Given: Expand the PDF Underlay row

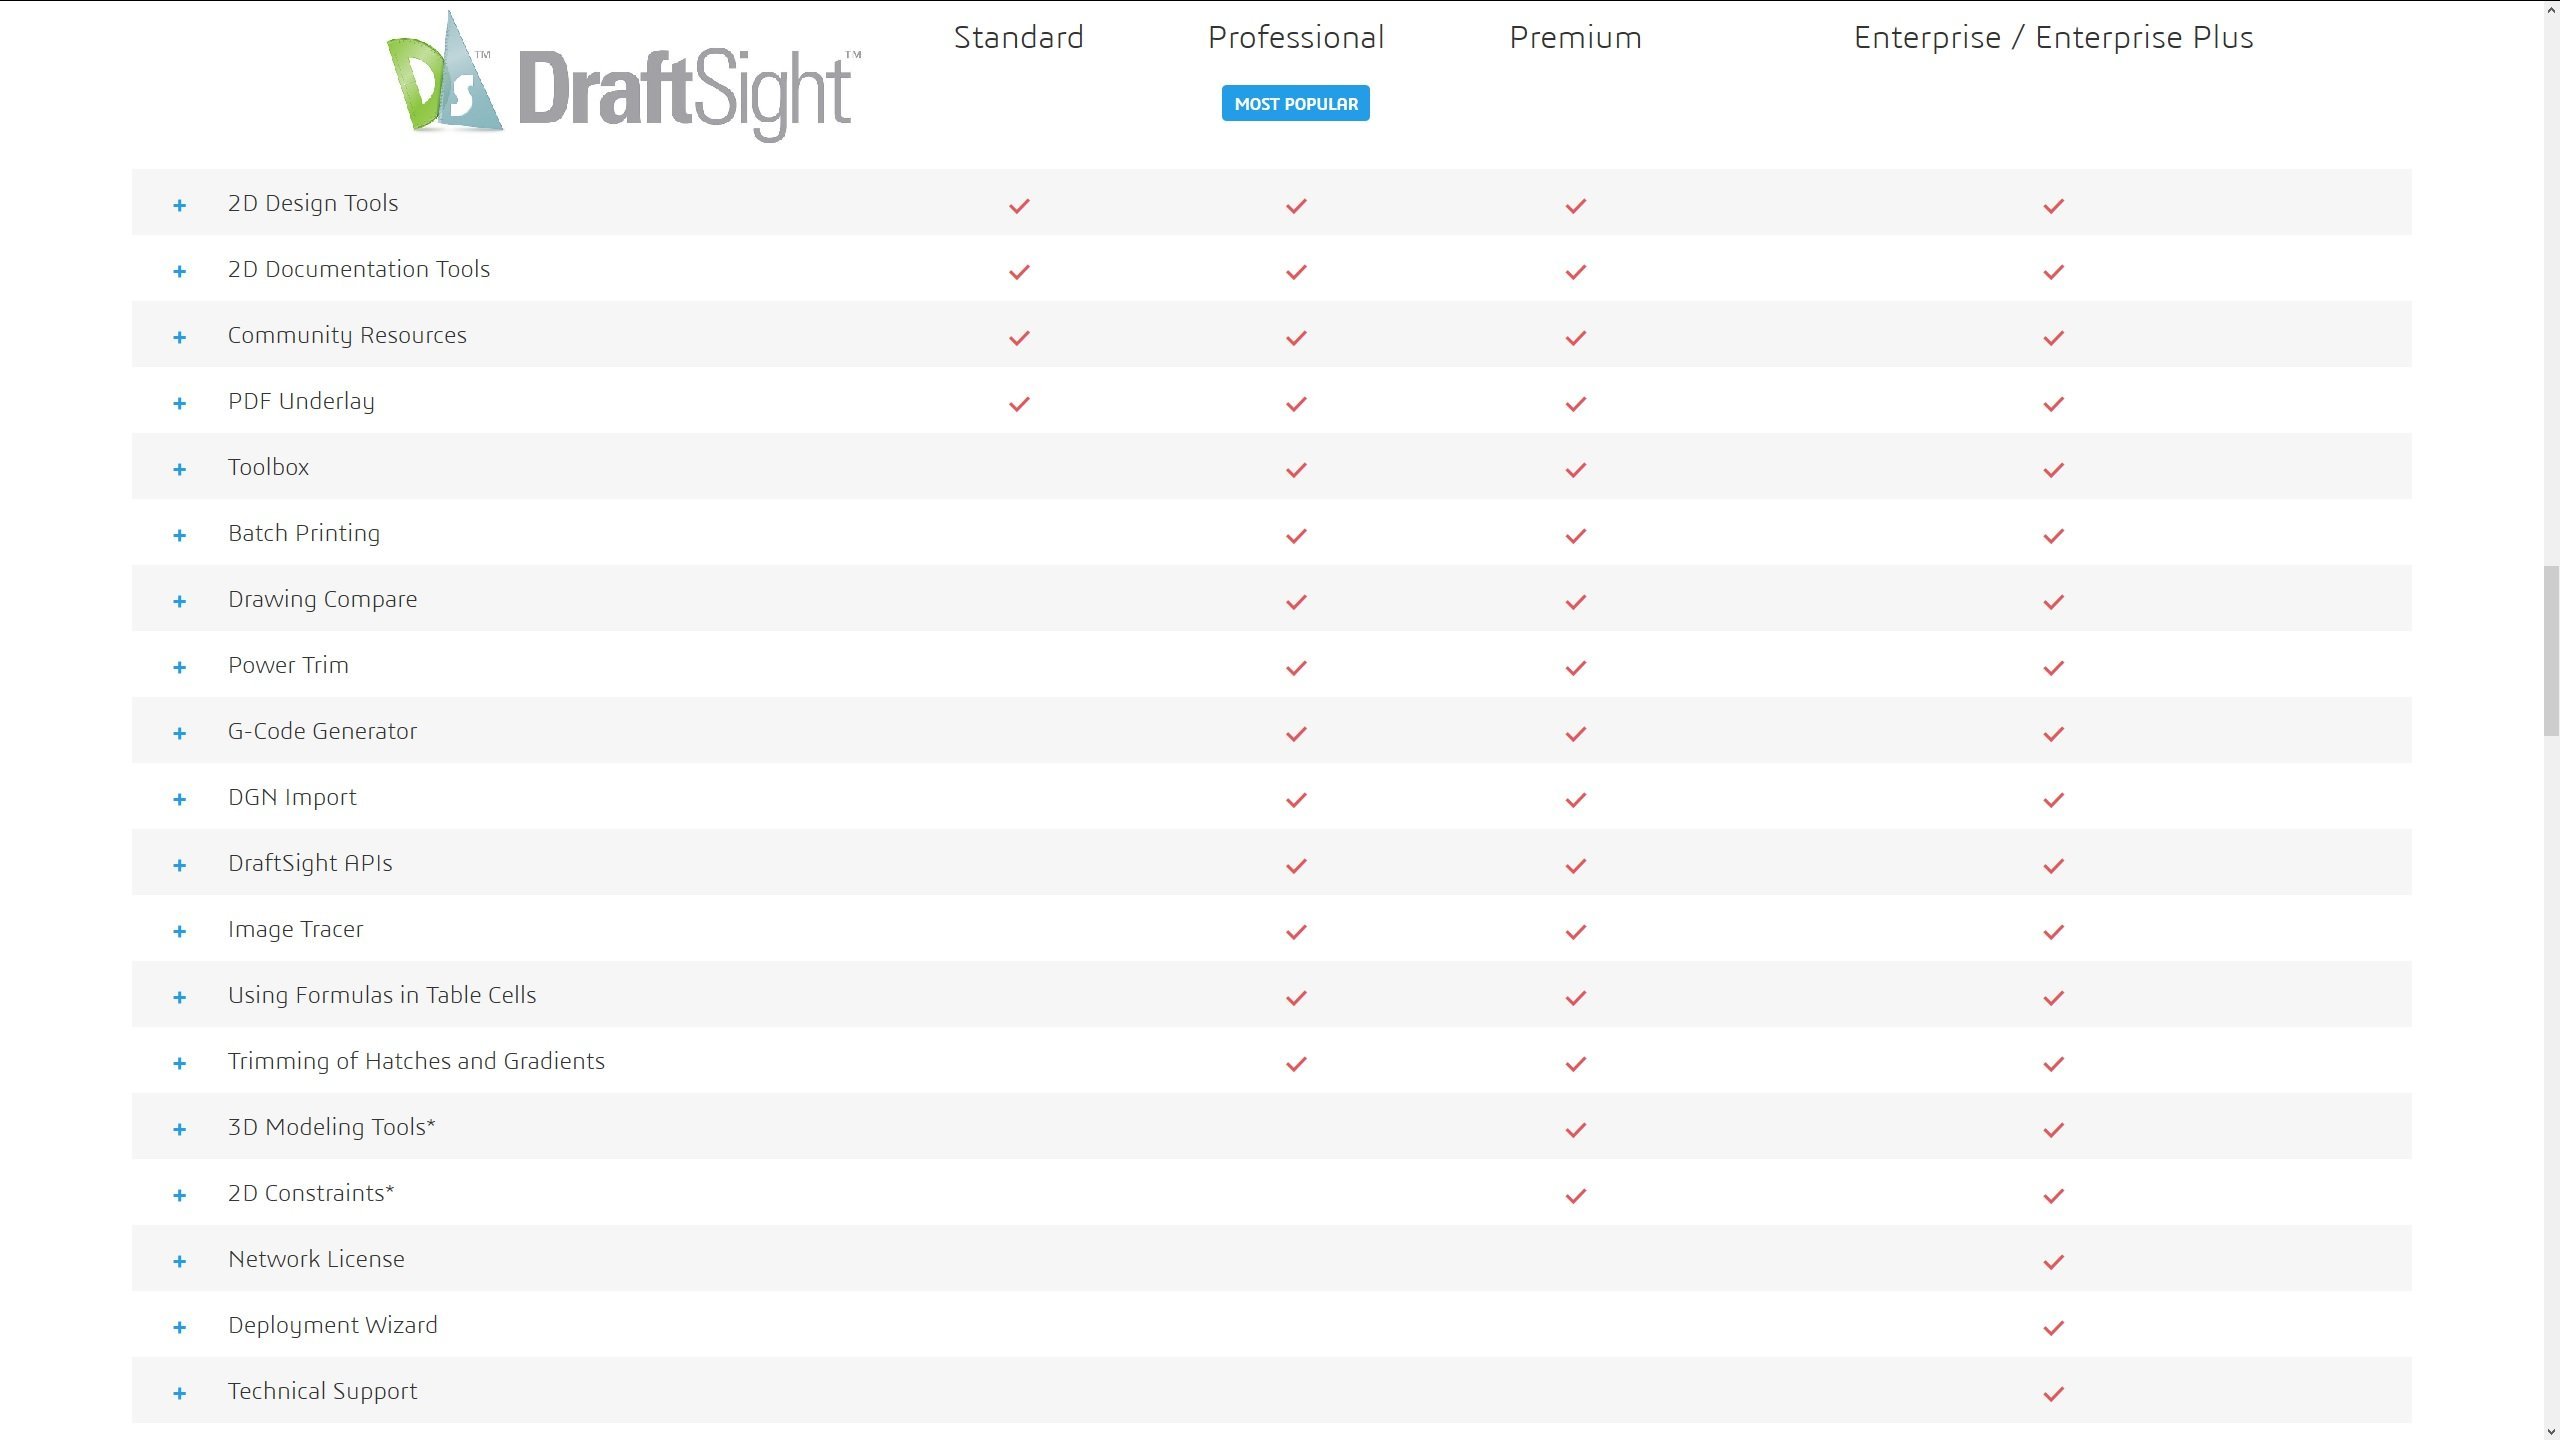Looking at the screenshot, I should click(179, 404).
